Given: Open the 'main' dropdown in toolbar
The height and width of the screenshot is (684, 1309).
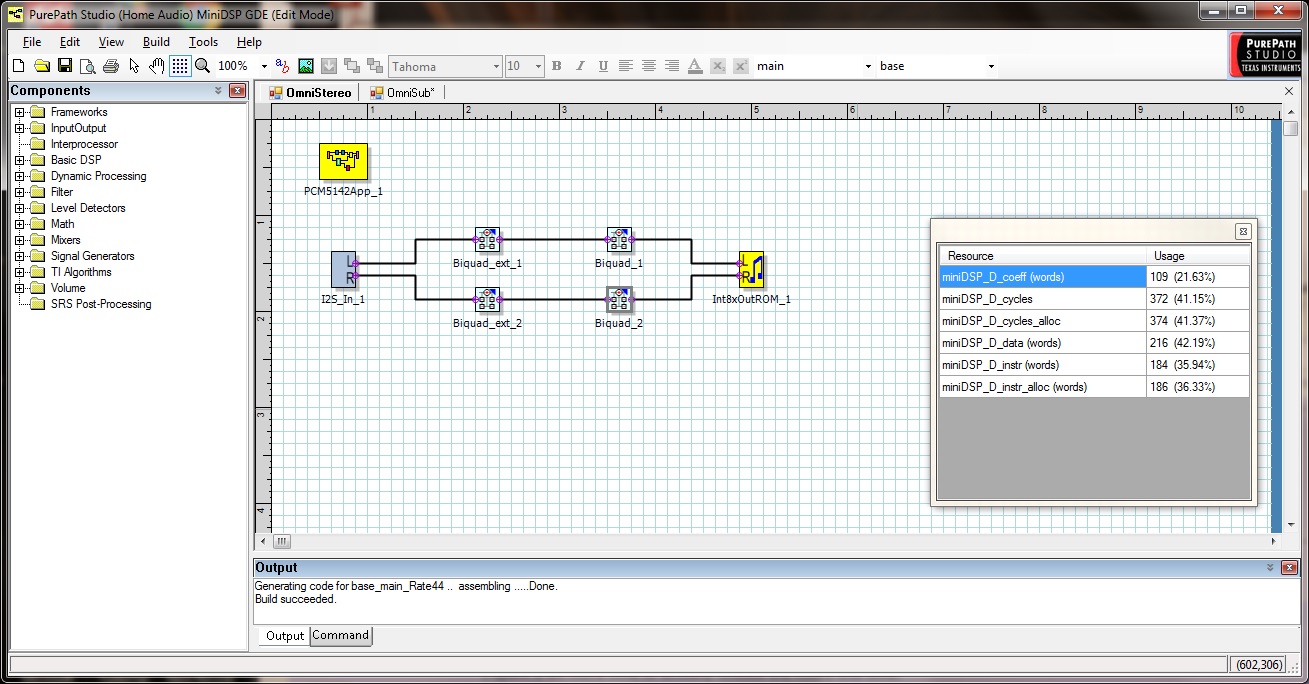Looking at the screenshot, I should pos(868,66).
